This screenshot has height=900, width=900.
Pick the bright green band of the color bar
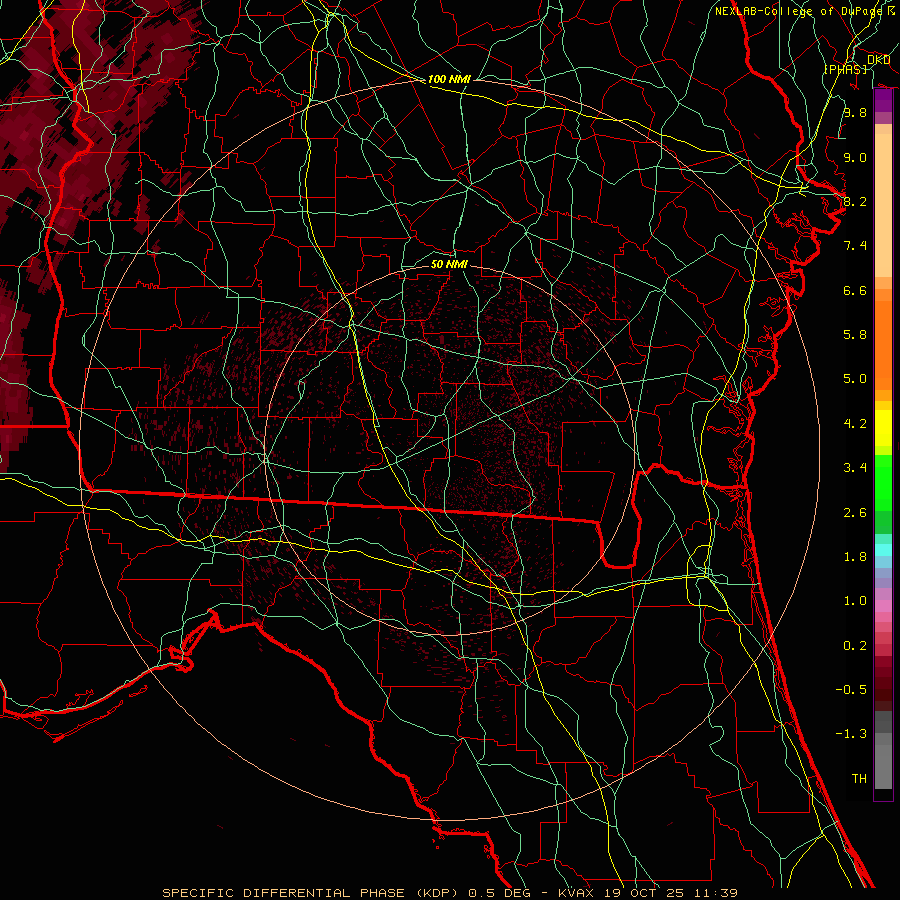point(883,483)
